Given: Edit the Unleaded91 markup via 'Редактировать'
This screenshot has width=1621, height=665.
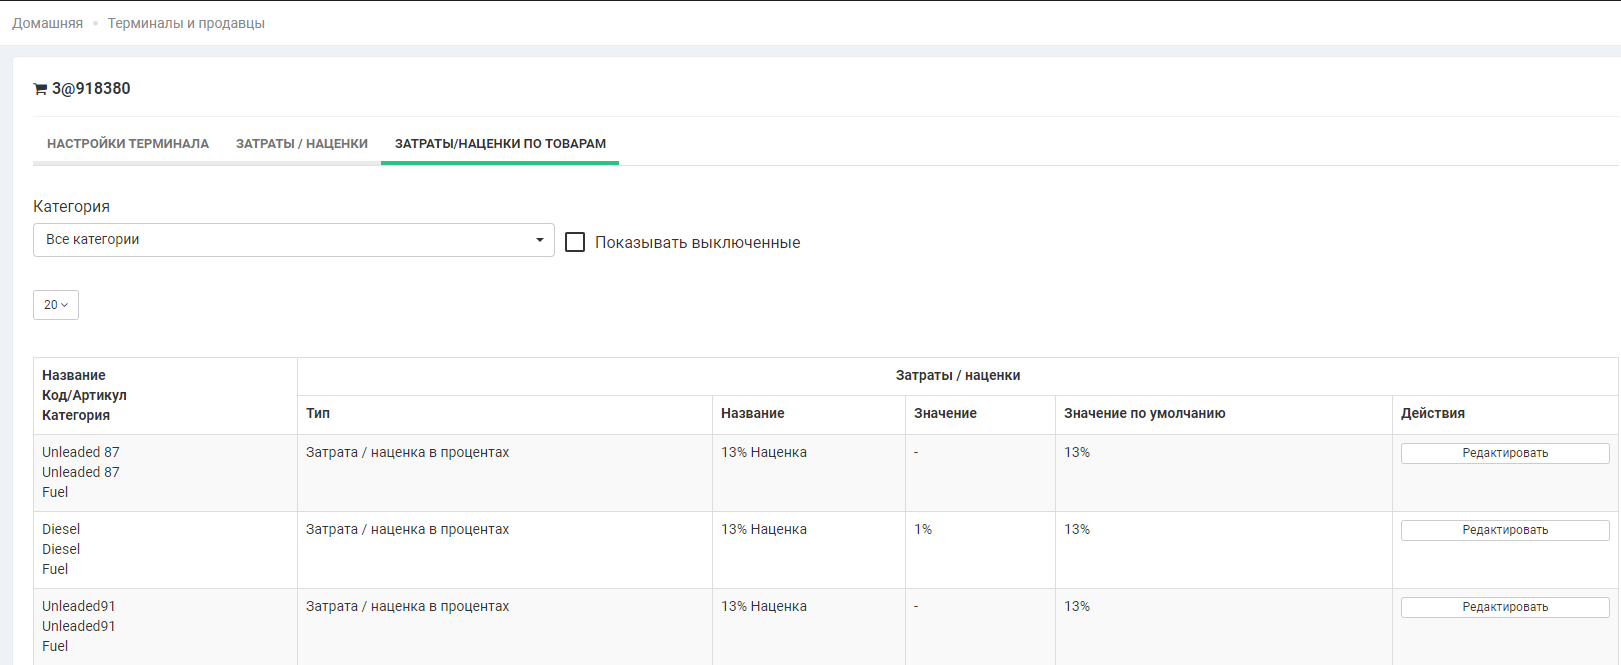Looking at the screenshot, I should click(x=1504, y=607).
